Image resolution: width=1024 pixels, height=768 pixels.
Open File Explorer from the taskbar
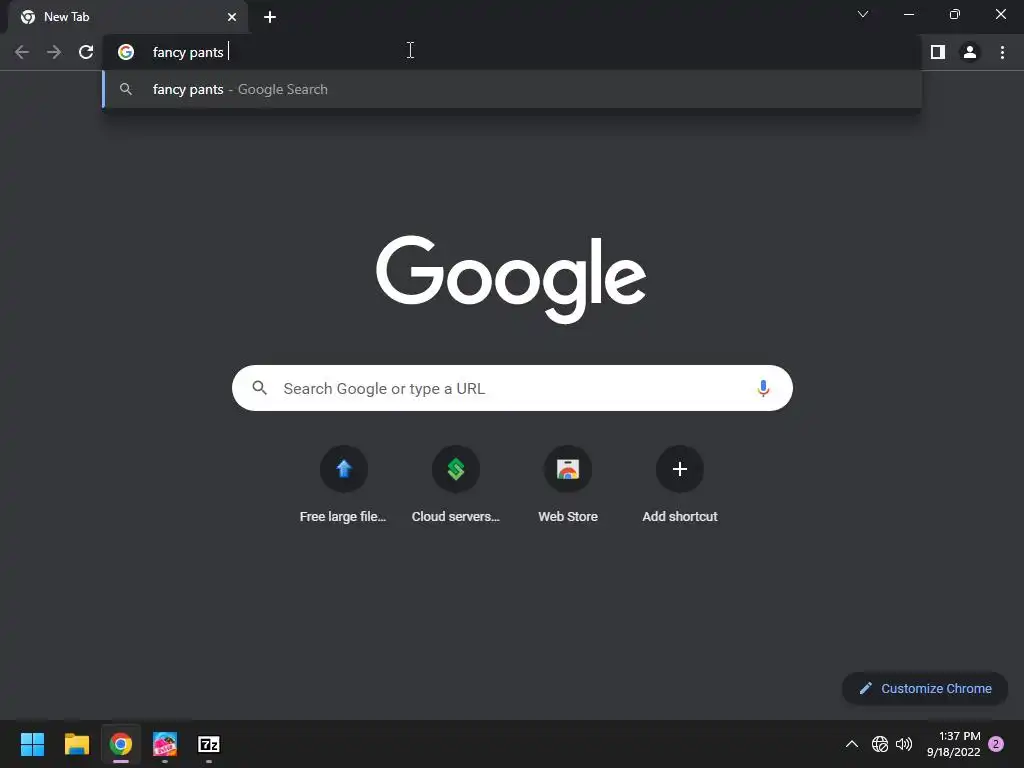pos(76,744)
